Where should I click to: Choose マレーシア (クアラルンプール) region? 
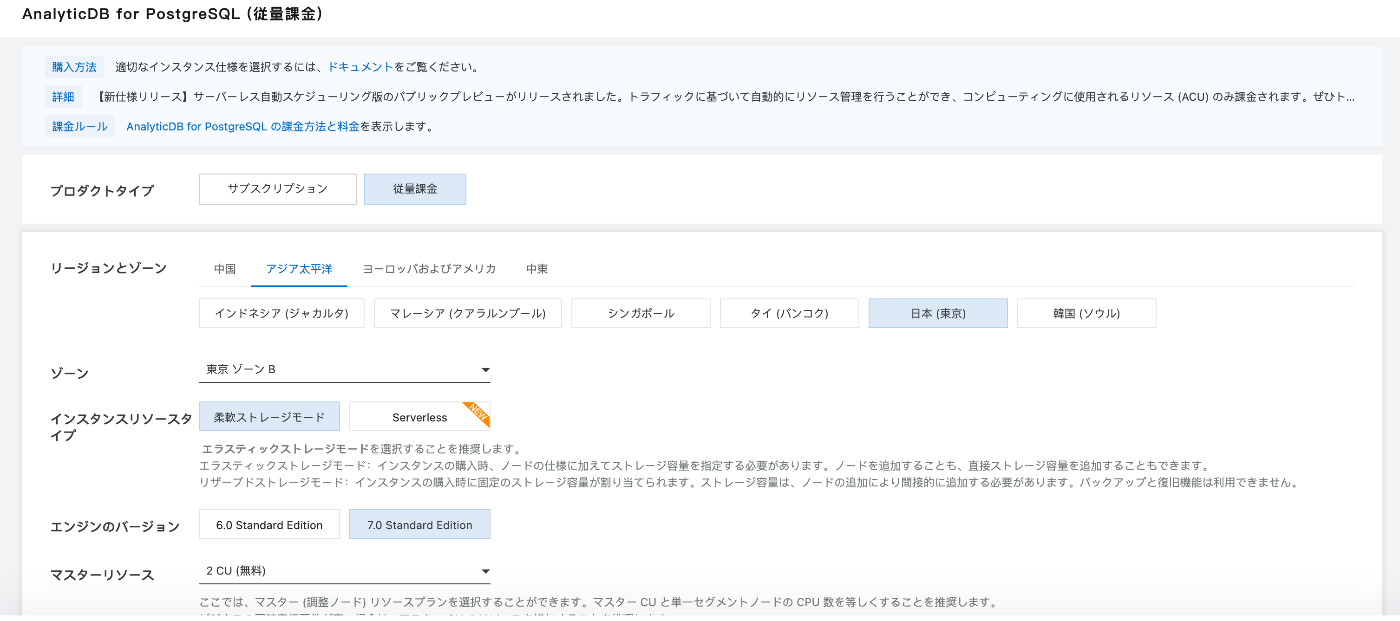468,313
